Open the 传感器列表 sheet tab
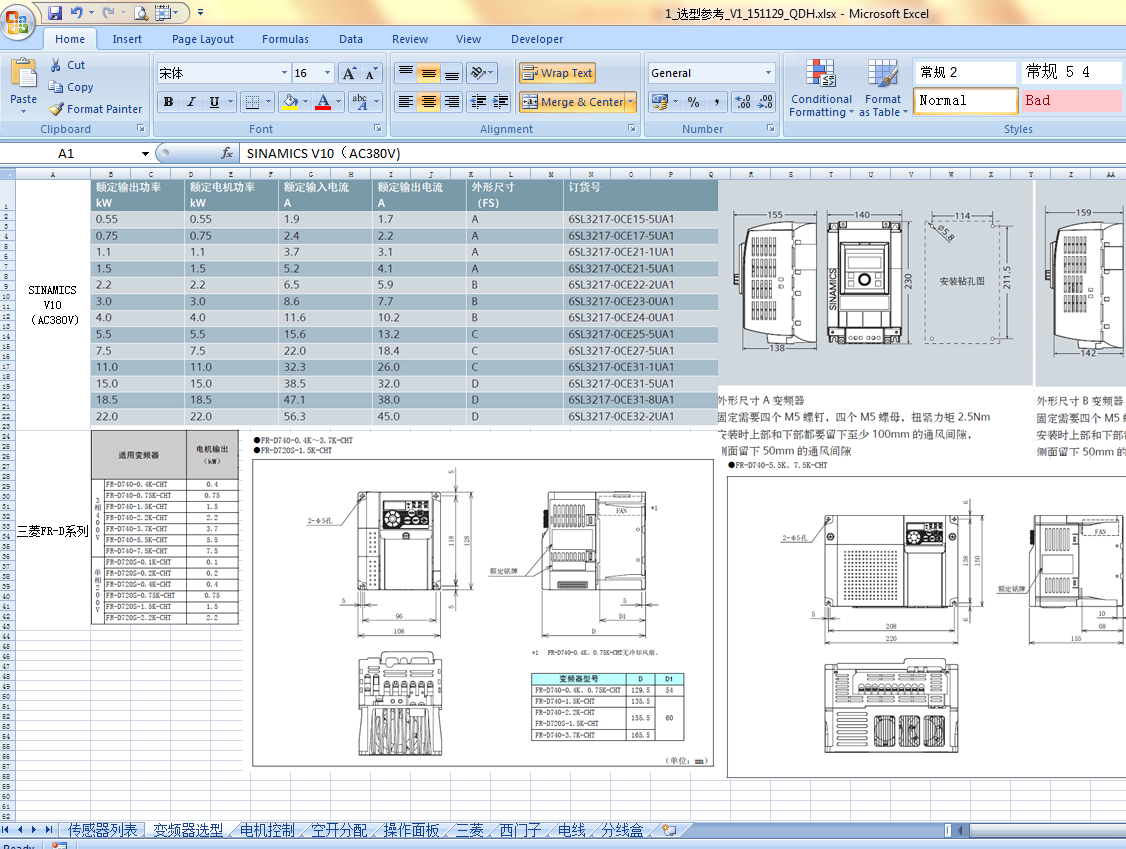This screenshot has height=849, width=1126. 102,830
